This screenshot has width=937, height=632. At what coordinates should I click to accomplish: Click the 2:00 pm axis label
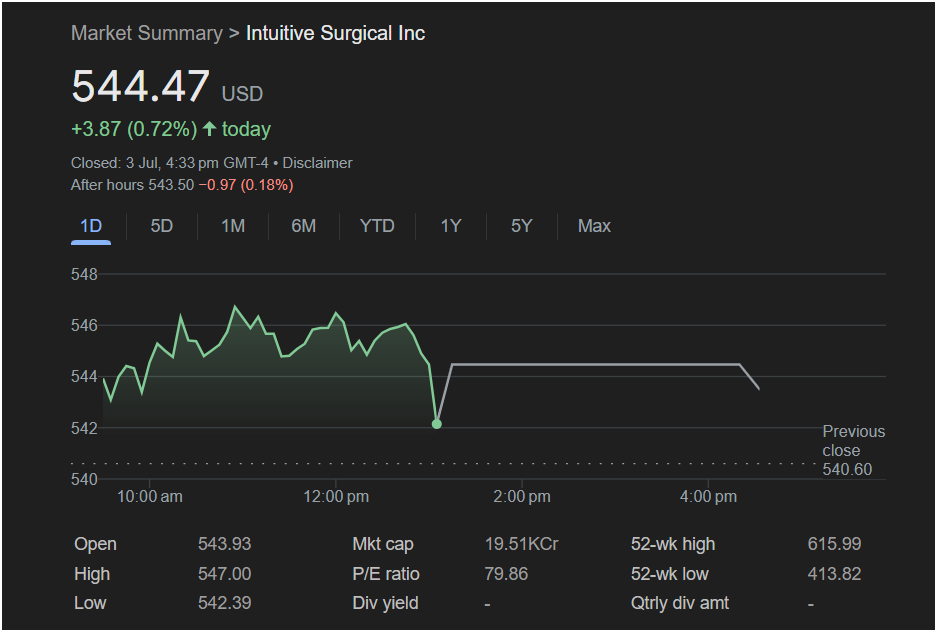[522, 496]
